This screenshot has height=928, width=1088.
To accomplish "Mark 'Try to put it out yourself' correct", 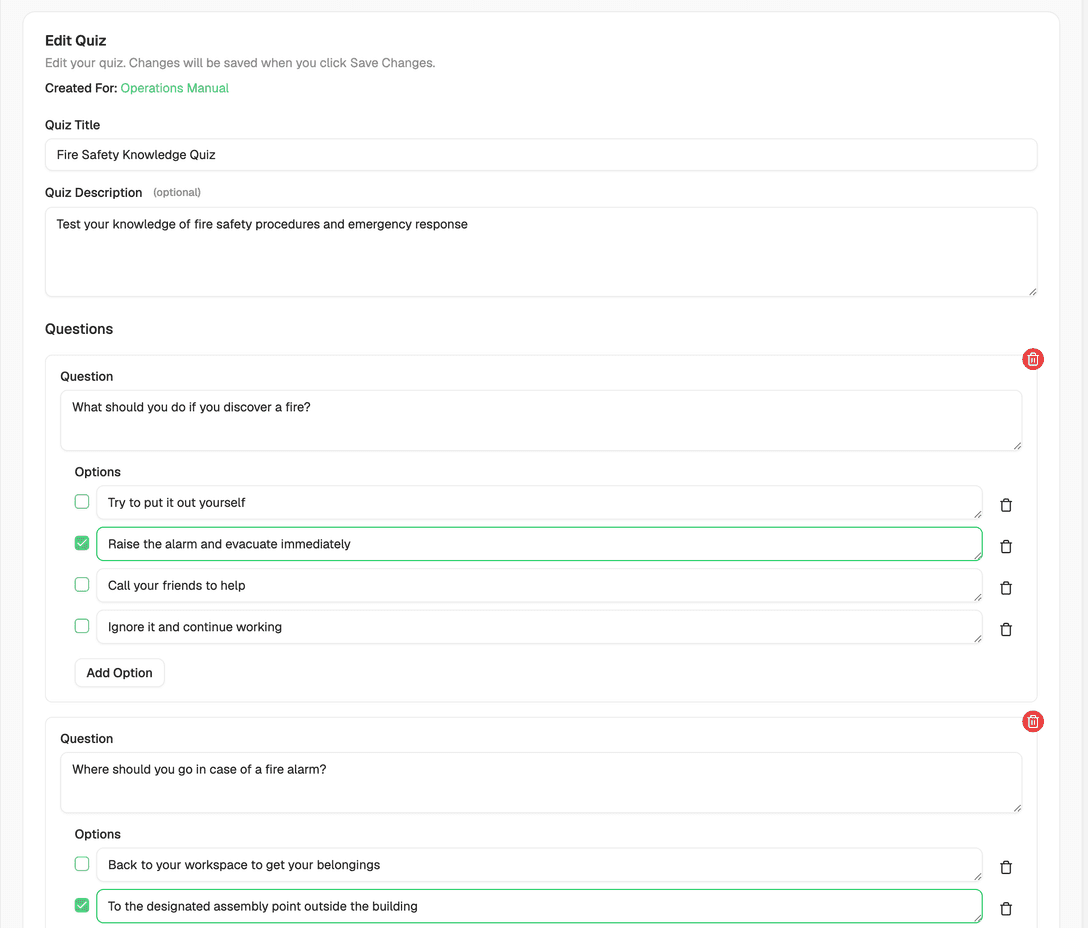I will 82,501.
